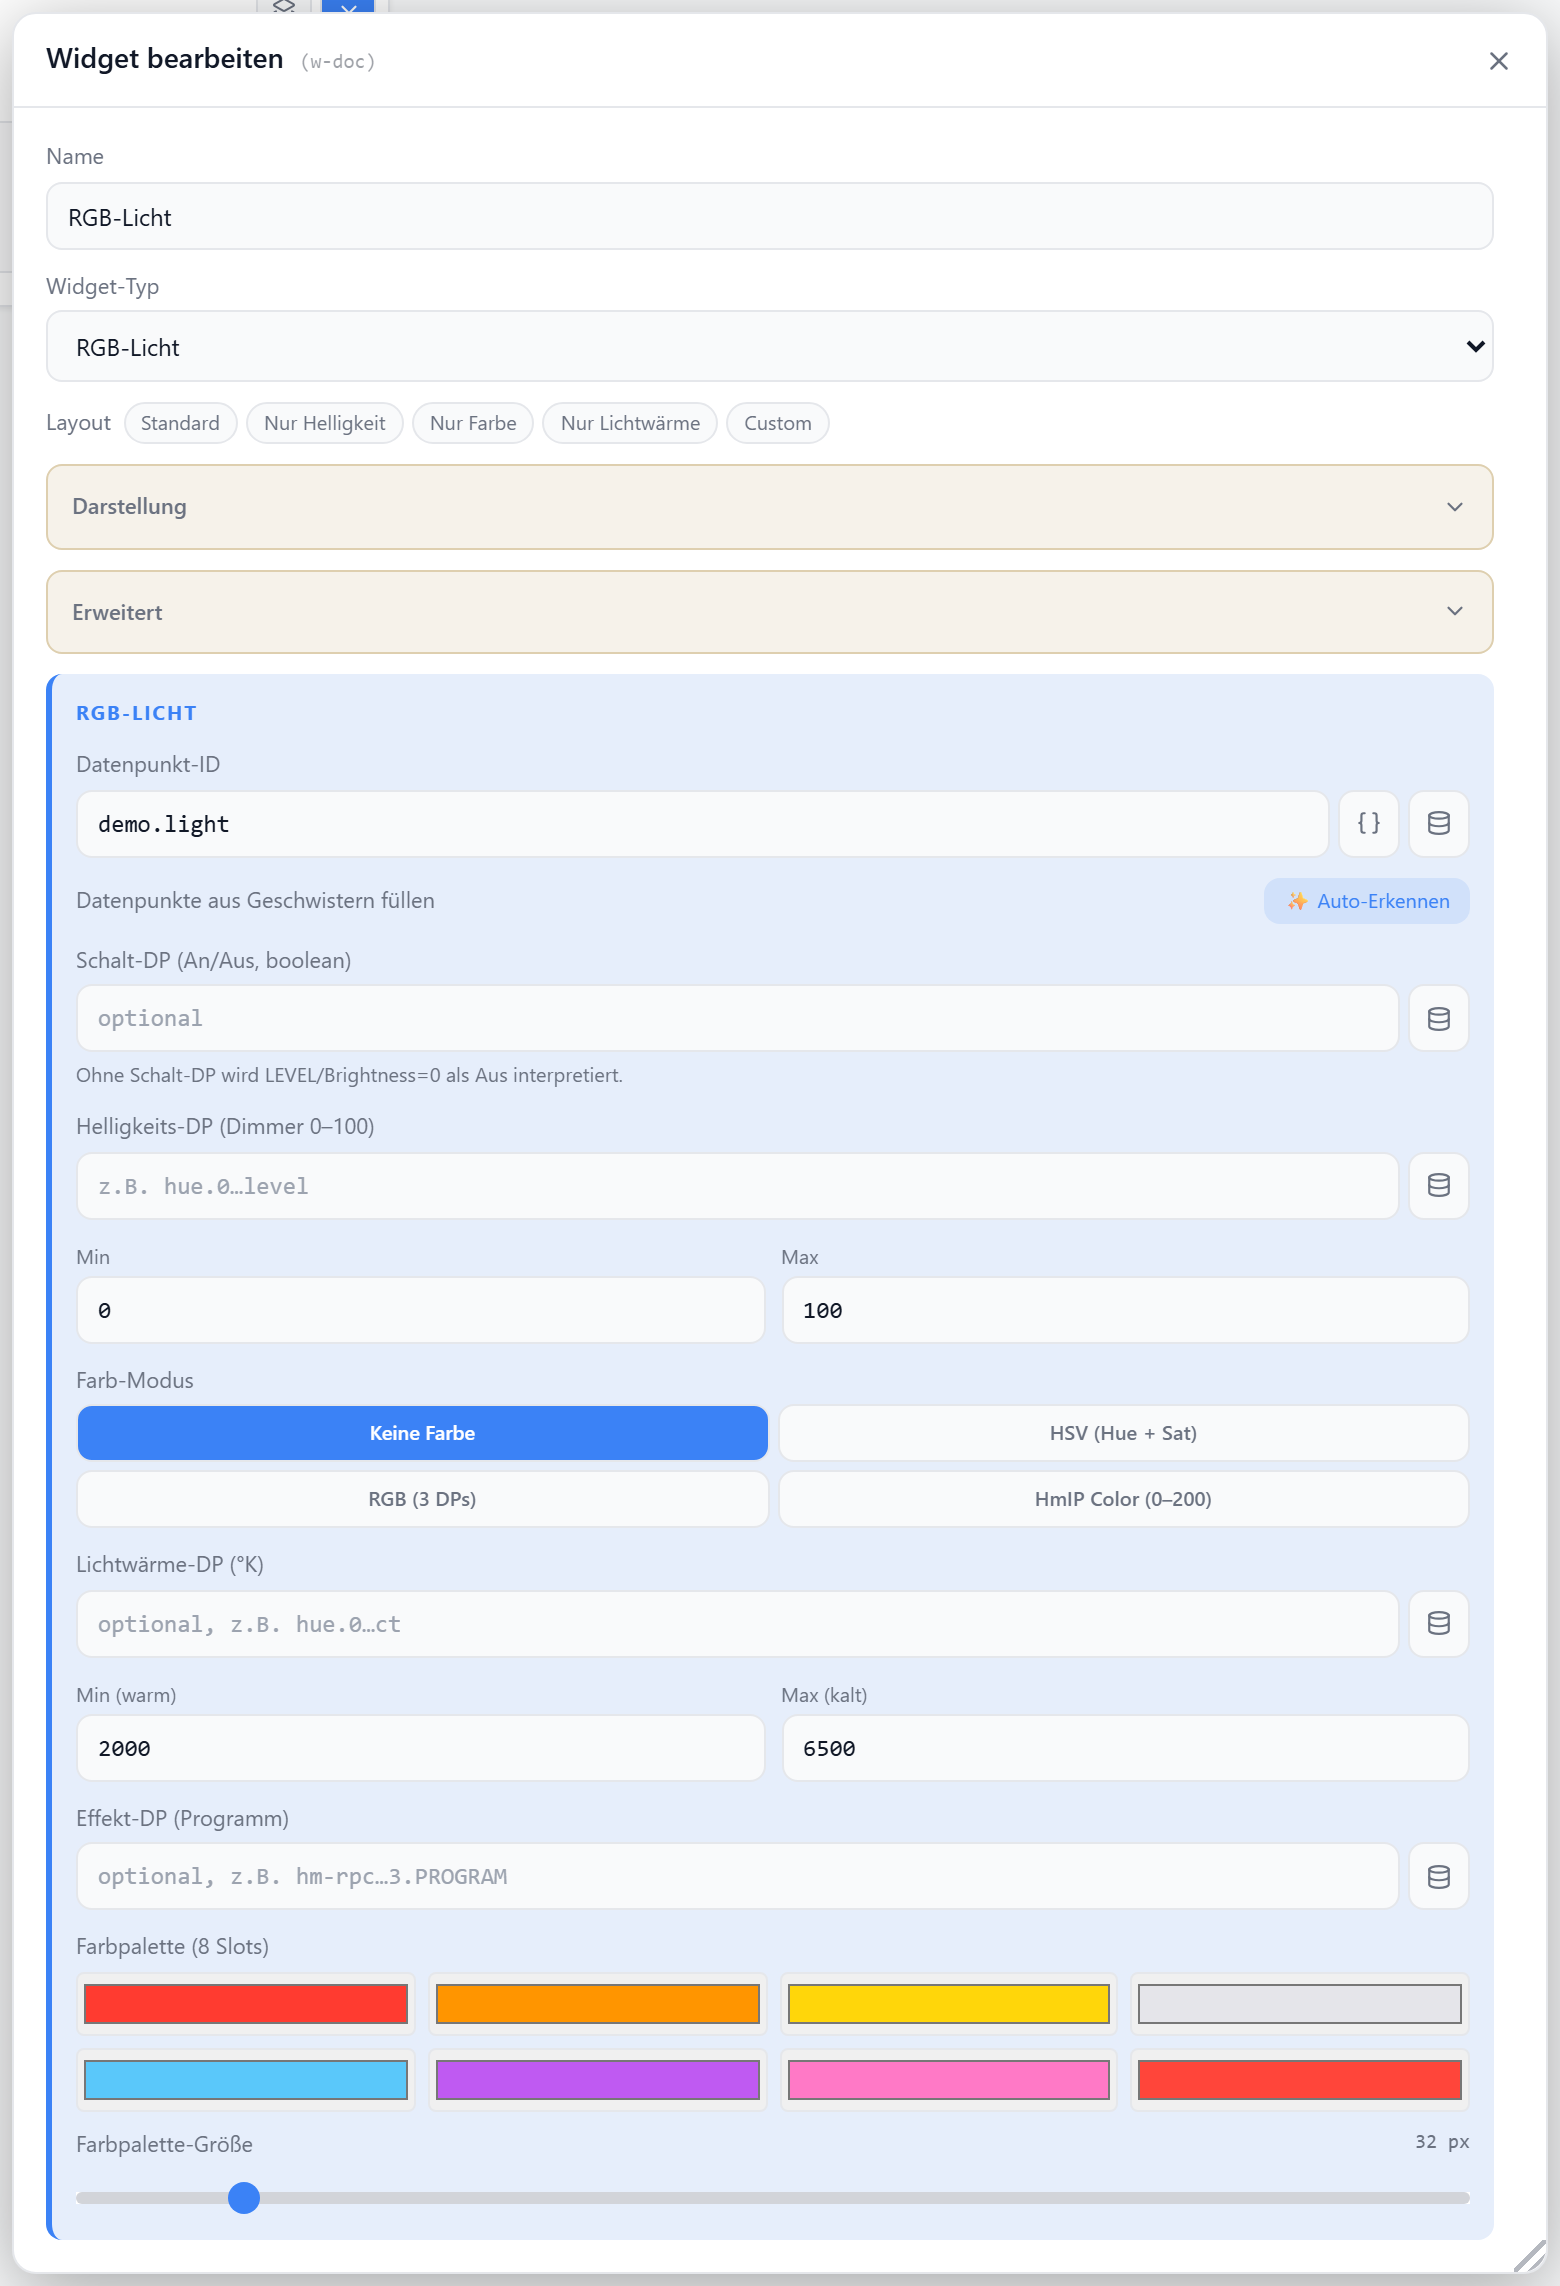This screenshot has width=1560, height=2286.
Task: Choose the Nur Lichtwärme layout preset
Action: tap(630, 423)
